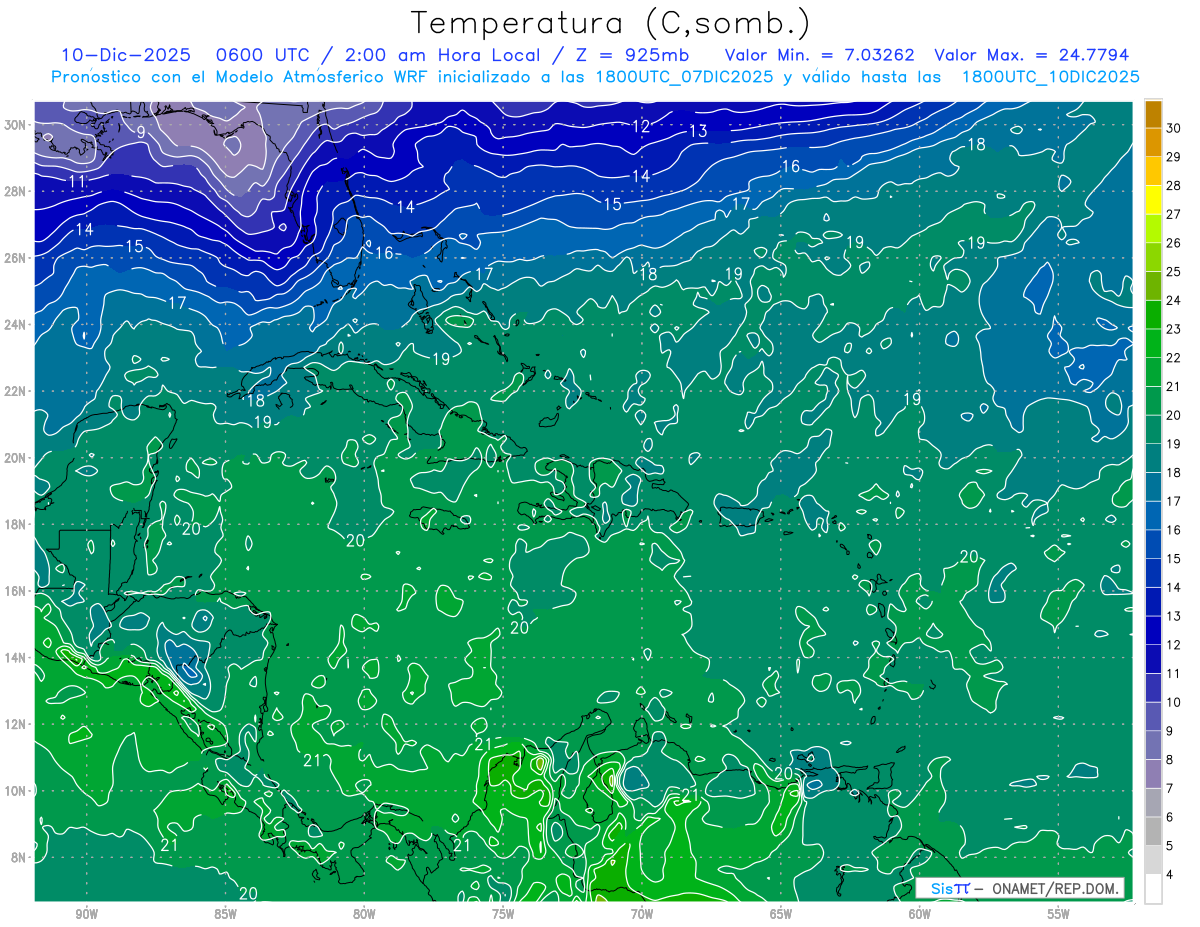1200x927 pixels.
Task: Click the '18N' latitude axis label
Action: point(16,524)
